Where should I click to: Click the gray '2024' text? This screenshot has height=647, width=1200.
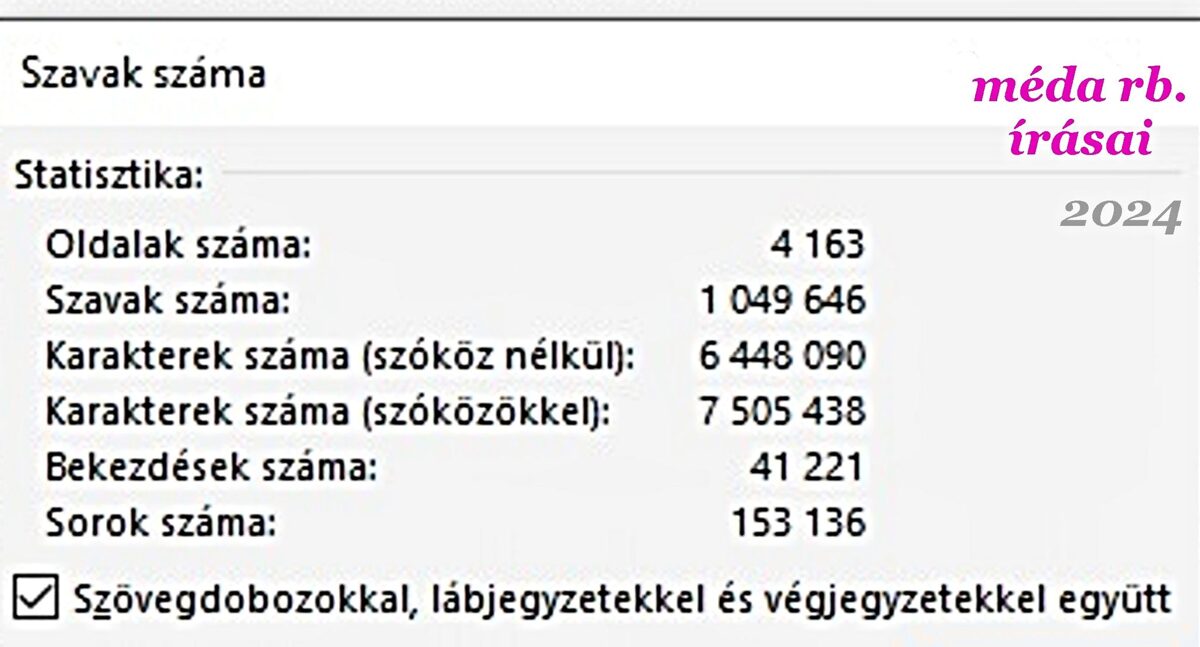(1121, 214)
